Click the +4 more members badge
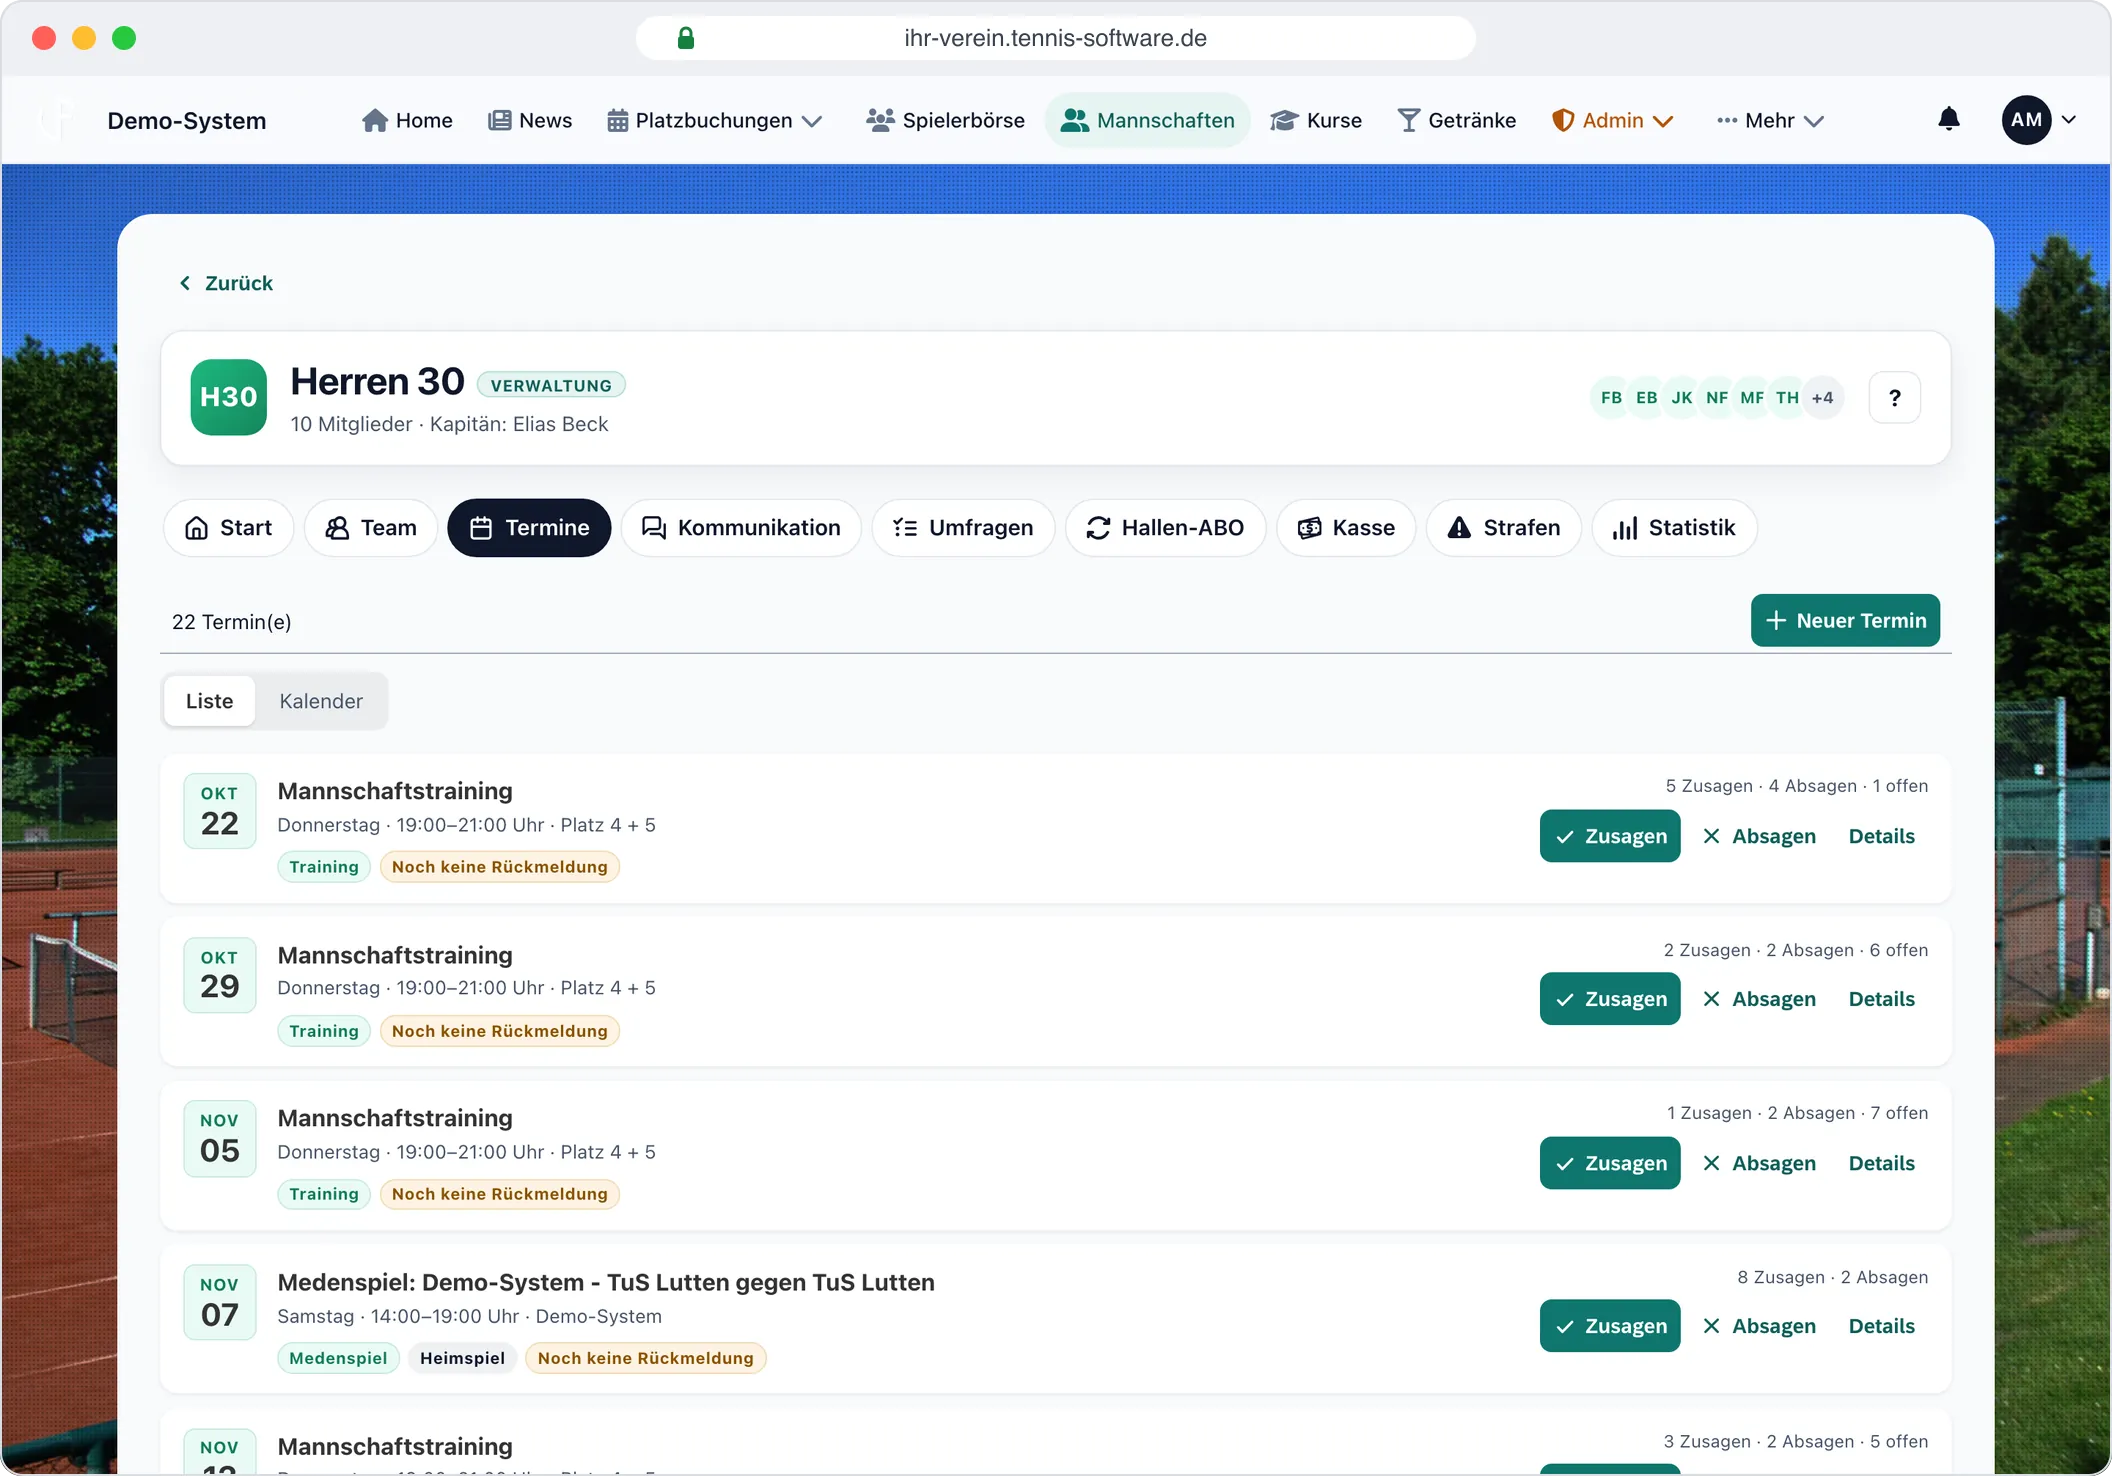The image size is (2112, 1476). (1823, 397)
